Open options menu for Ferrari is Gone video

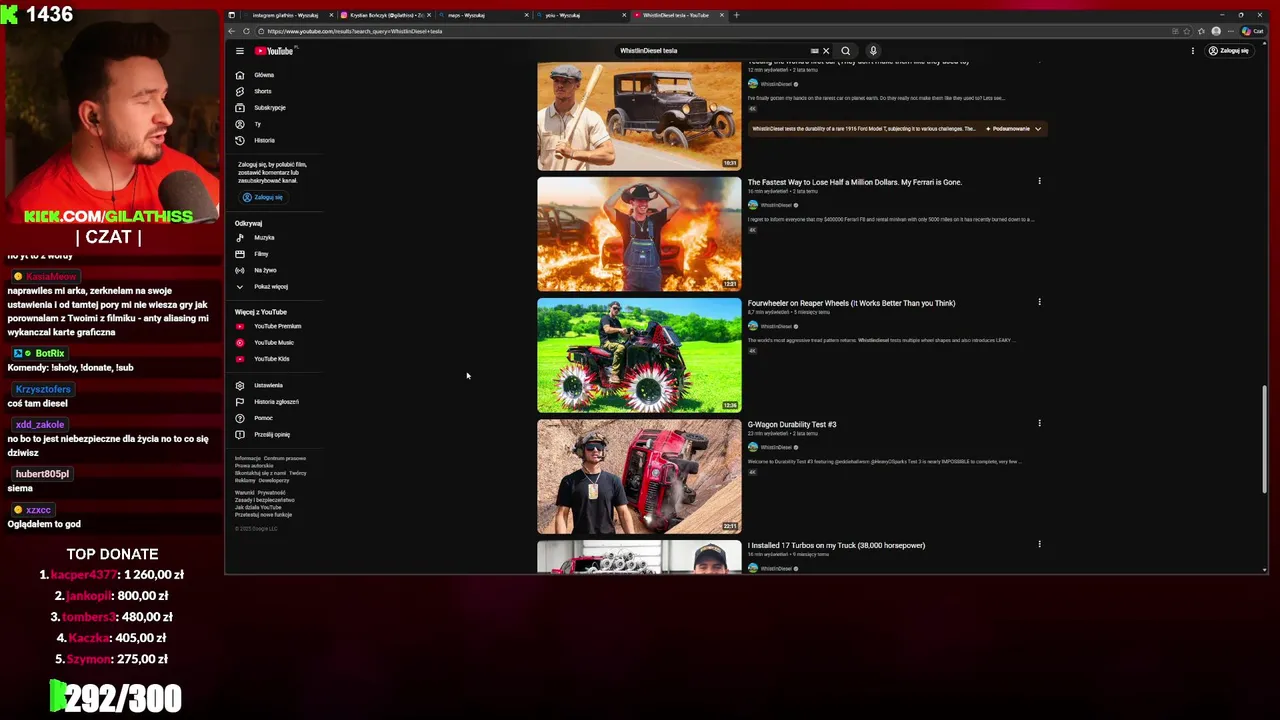(x=1039, y=181)
